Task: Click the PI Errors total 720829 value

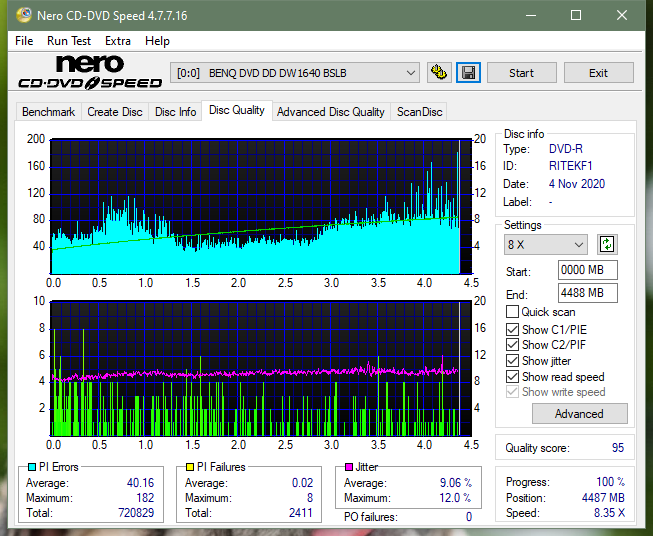Action: 136,512
